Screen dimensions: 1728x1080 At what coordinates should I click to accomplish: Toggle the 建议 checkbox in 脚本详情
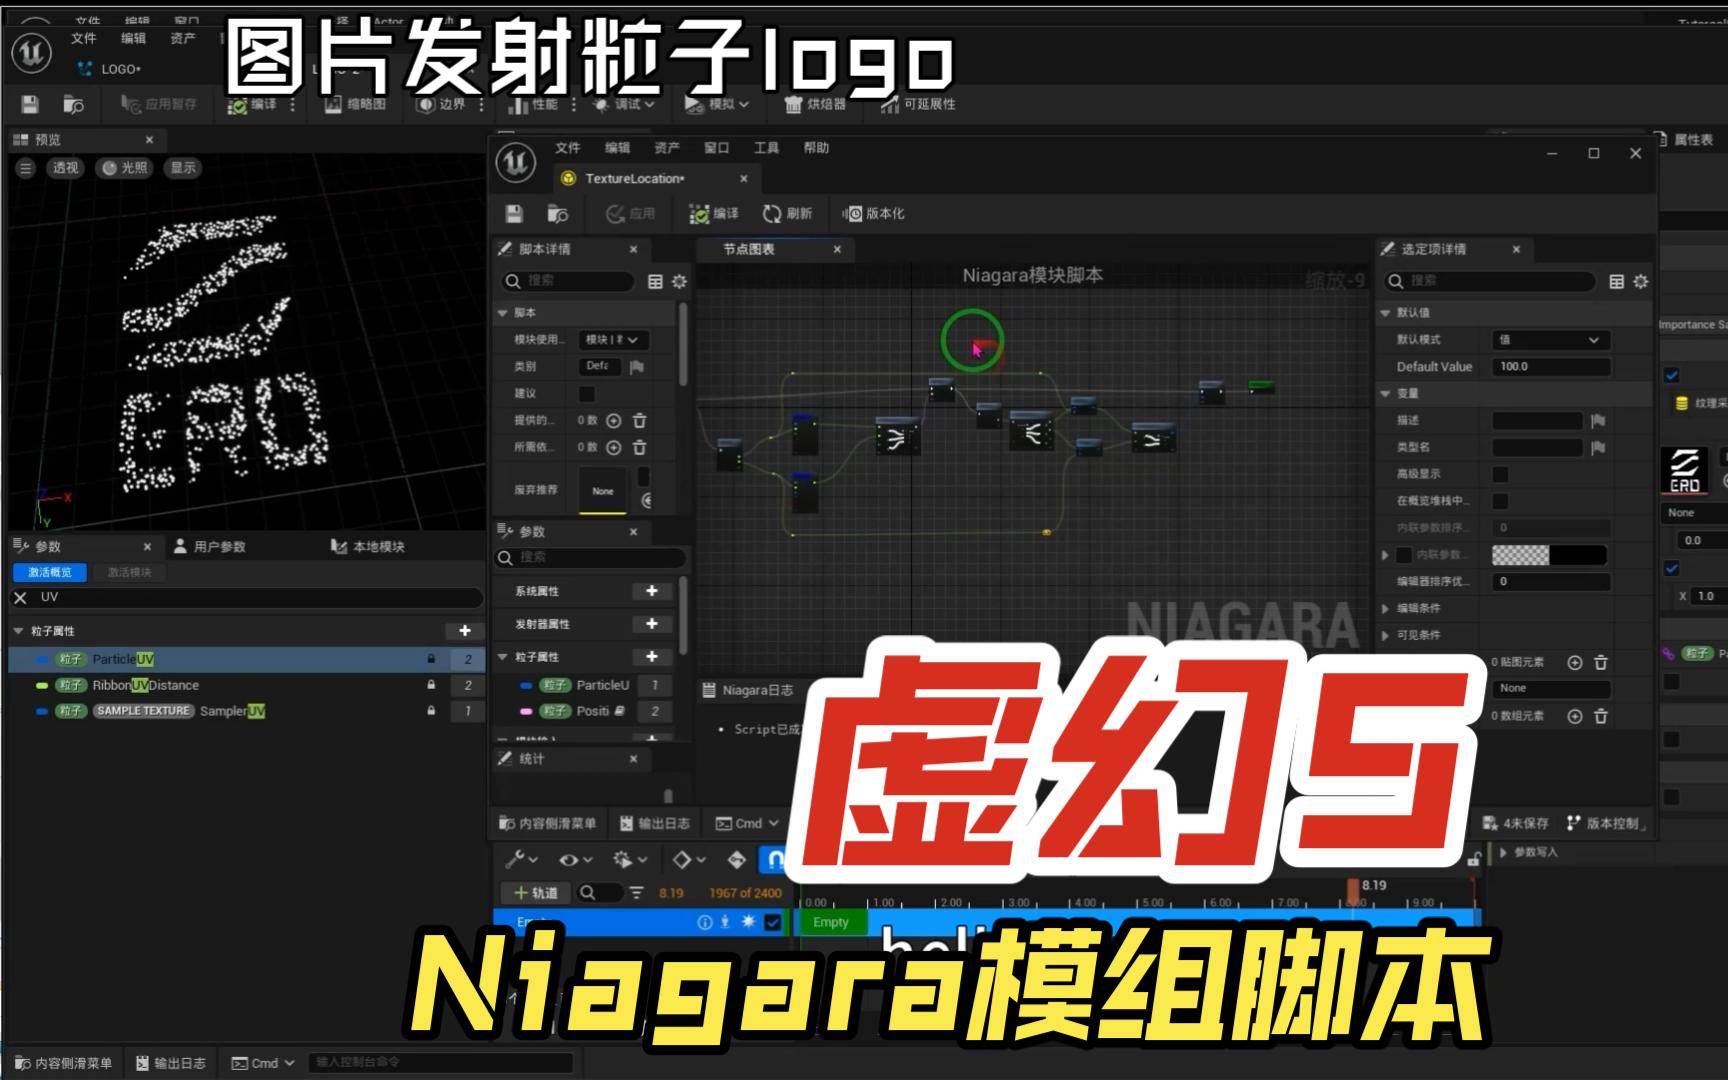(587, 394)
